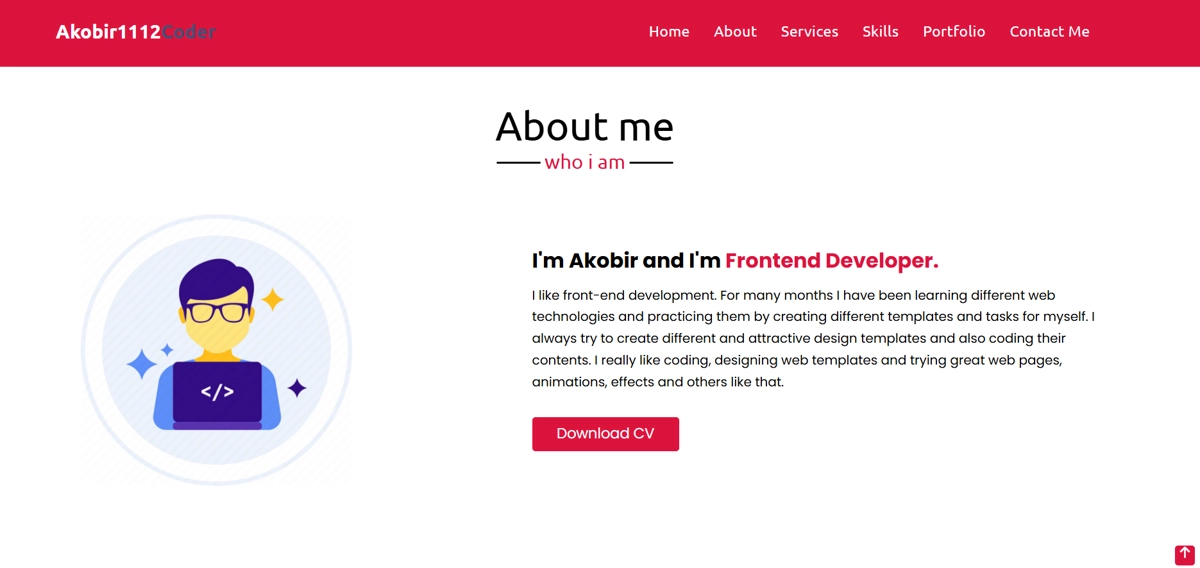Image resolution: width=1200 pixels, height=568 pixels.
Task: Go to the About section
Action: click(x=735, y=32)
